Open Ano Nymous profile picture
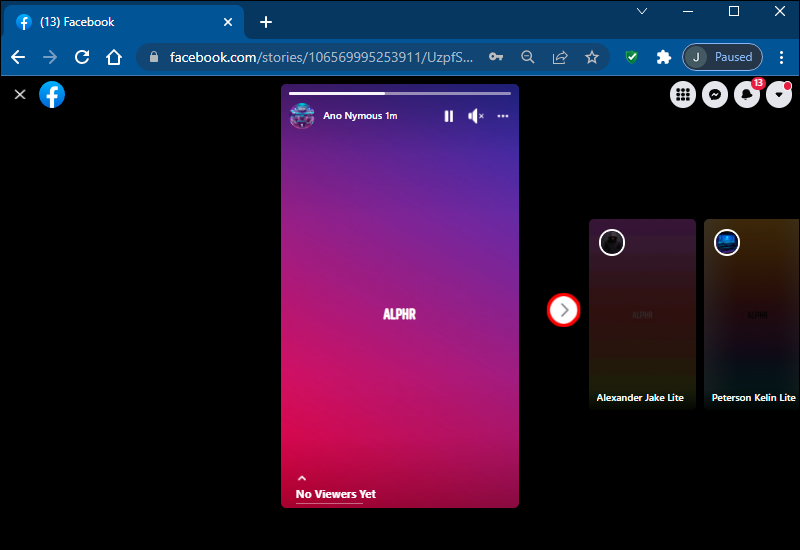 302,116
